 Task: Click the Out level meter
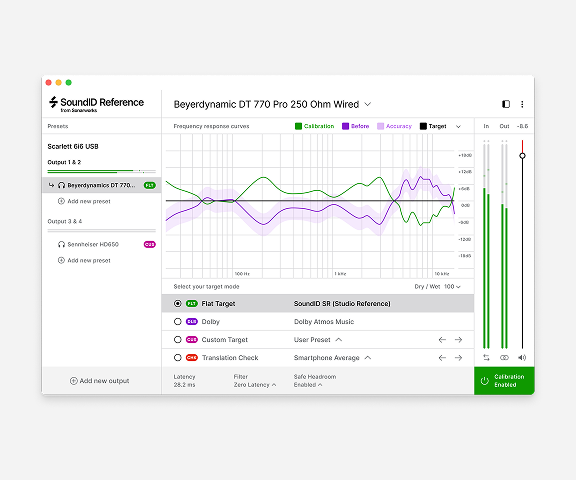pos(504,244)
